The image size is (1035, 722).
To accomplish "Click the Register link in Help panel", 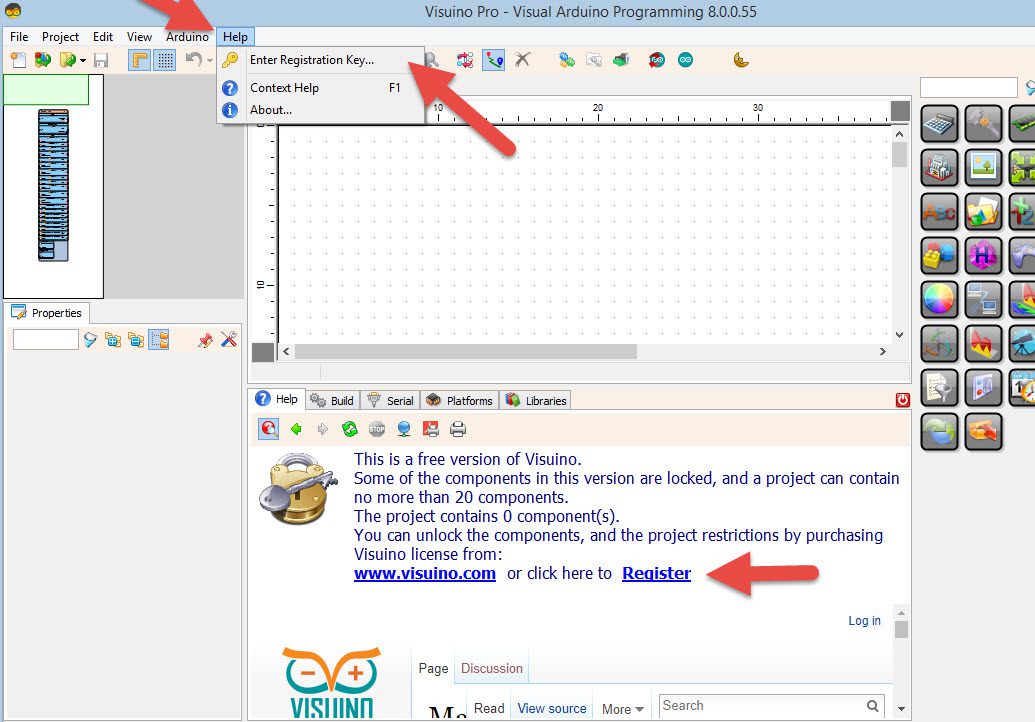I will pyautogui.click(x=657, y=573).
